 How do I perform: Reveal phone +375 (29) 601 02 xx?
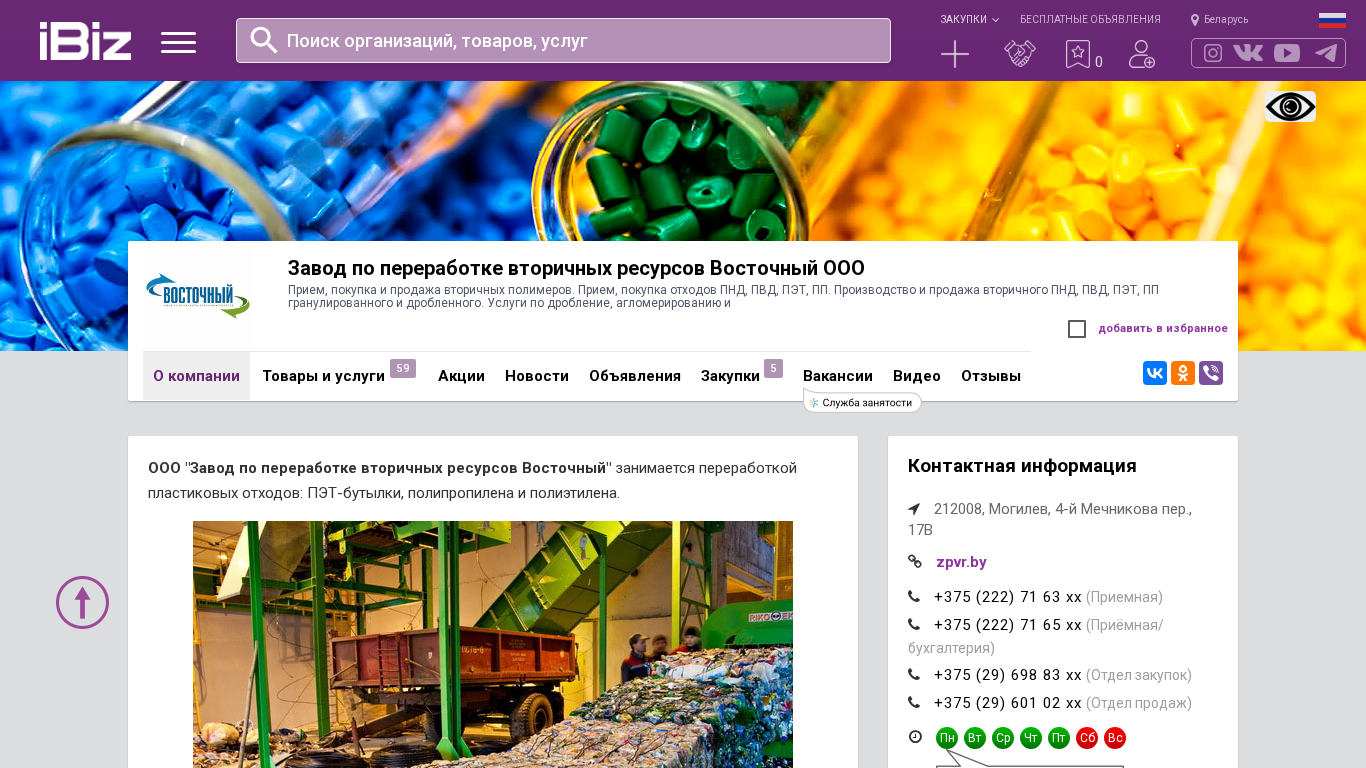coord(1008,703)
